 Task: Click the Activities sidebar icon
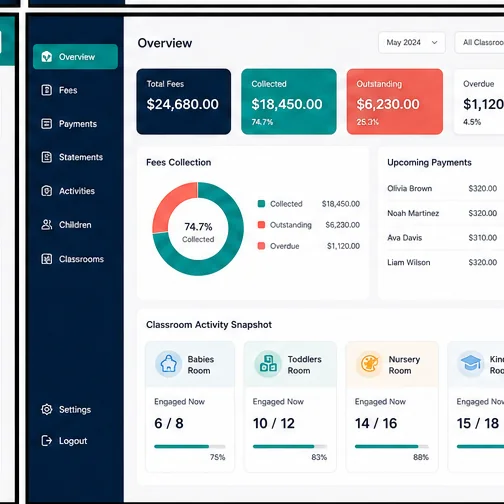(x=47, y=191)
